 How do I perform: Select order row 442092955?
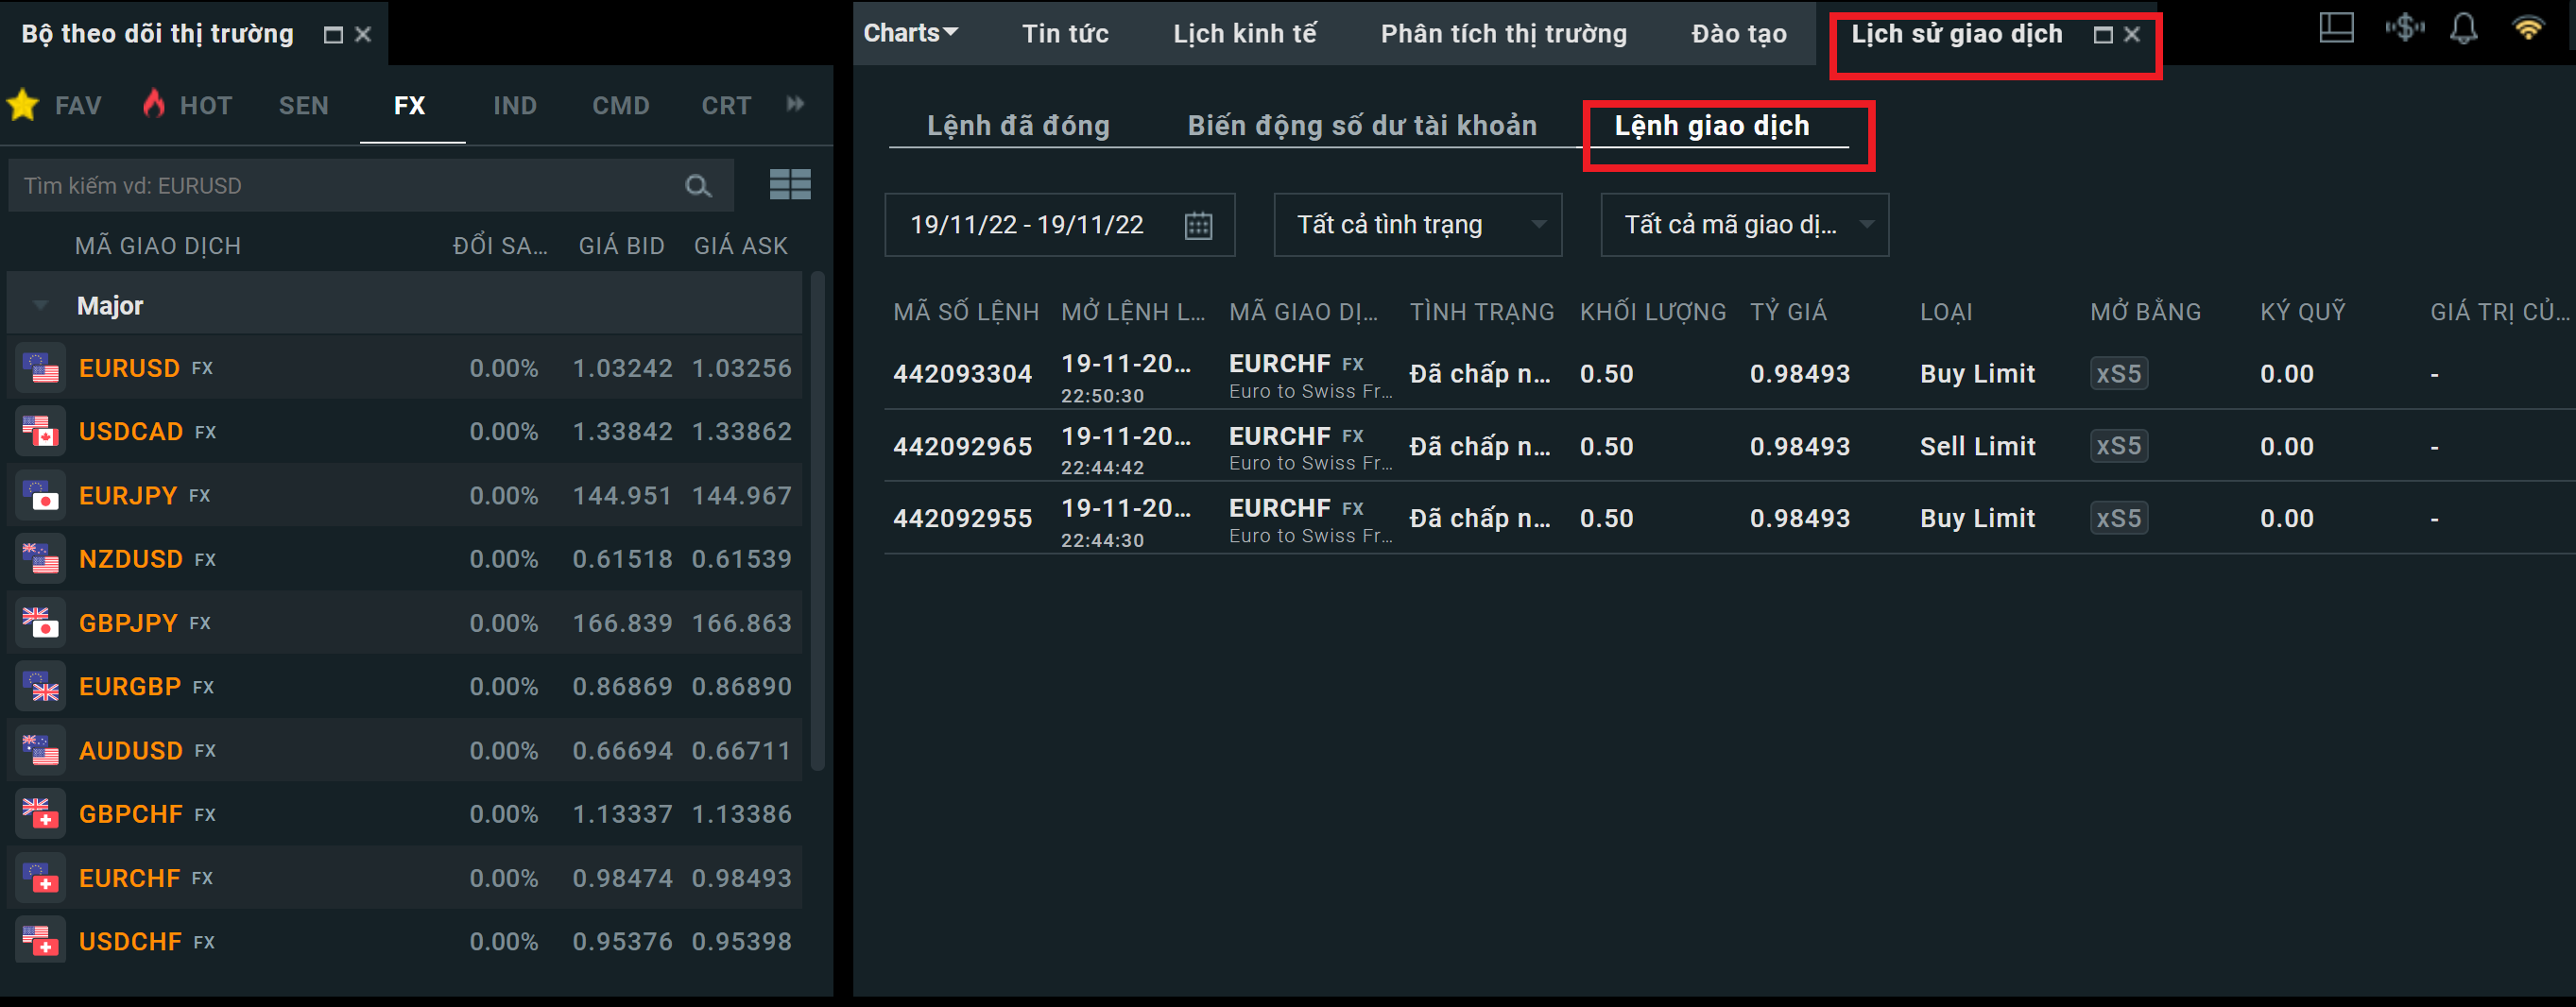click(1730, 518)
